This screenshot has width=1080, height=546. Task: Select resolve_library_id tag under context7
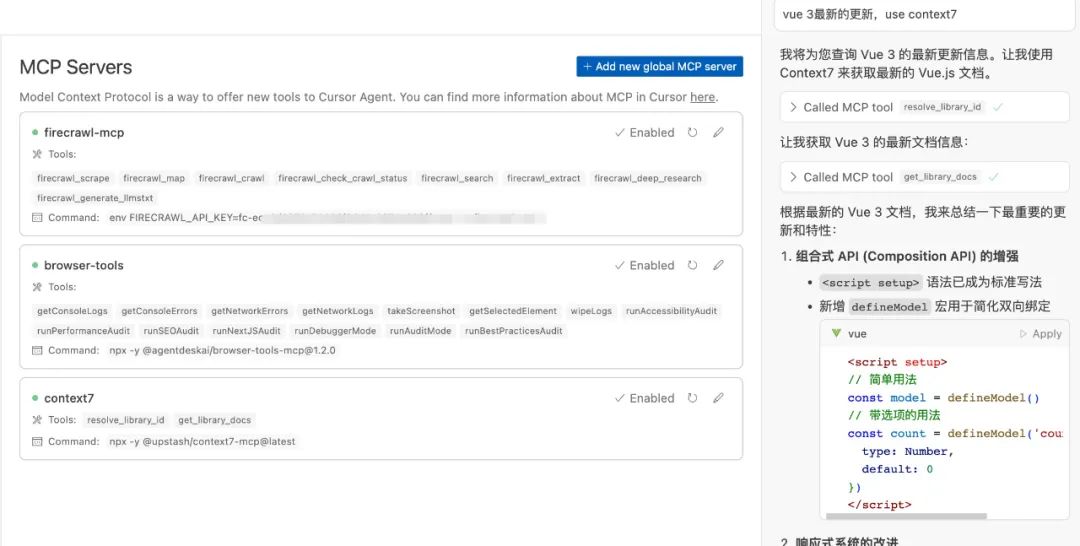[125, 420]
